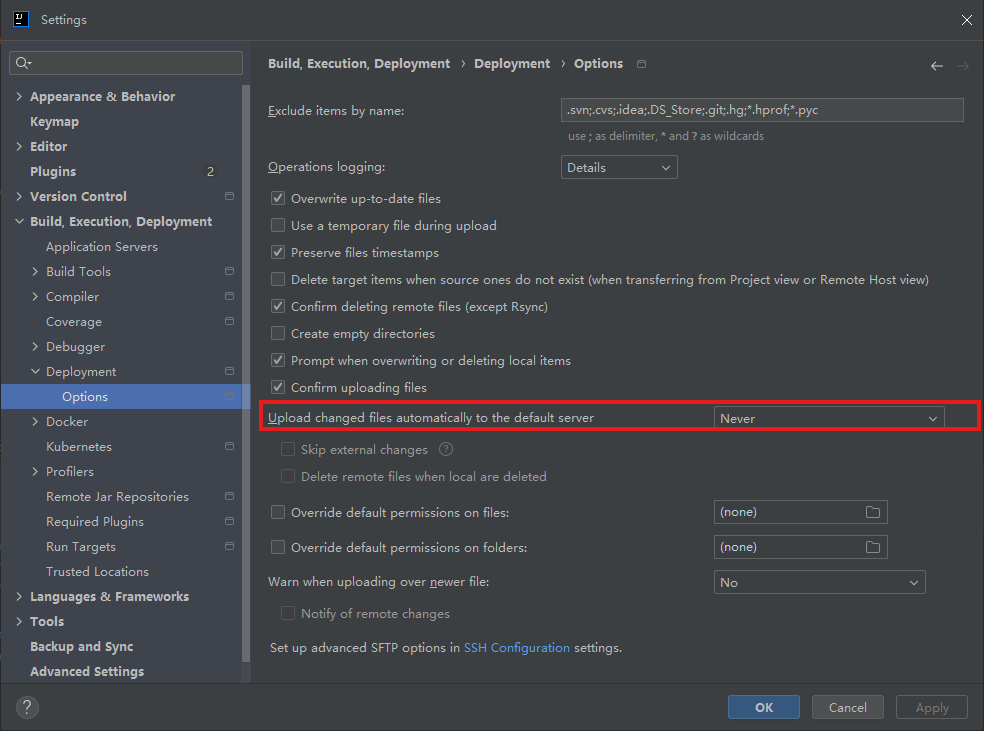Click help icon beside Skip external changes
This screenshot has height=731, width=984.
point(446,450)
